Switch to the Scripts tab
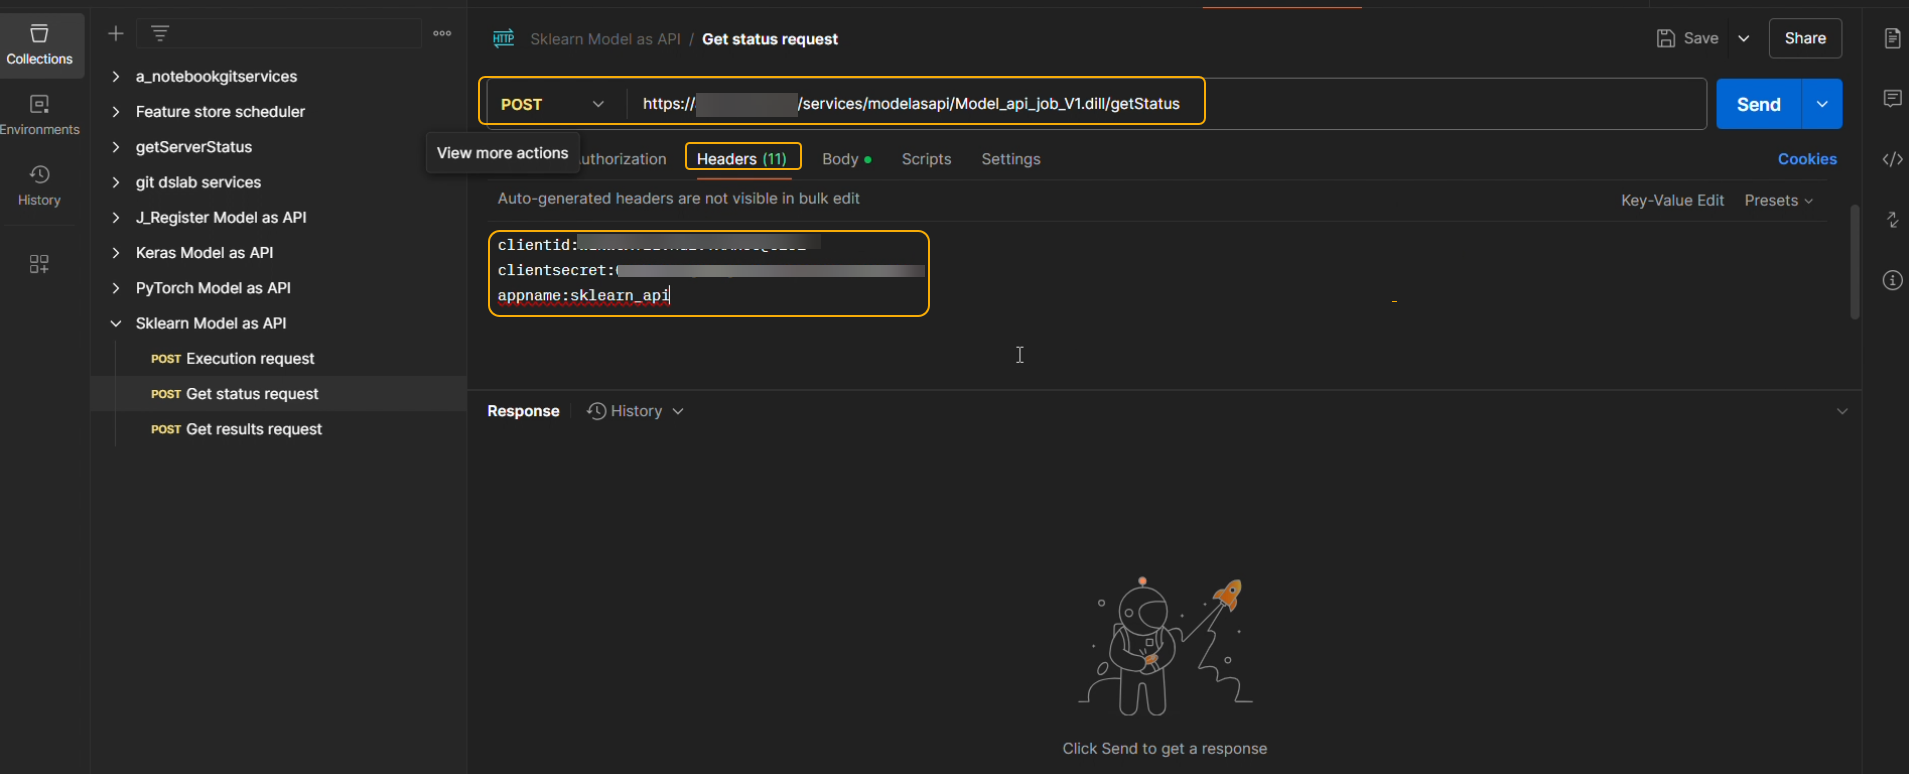The image size is (1909, 774). click(x=926, y=159)
